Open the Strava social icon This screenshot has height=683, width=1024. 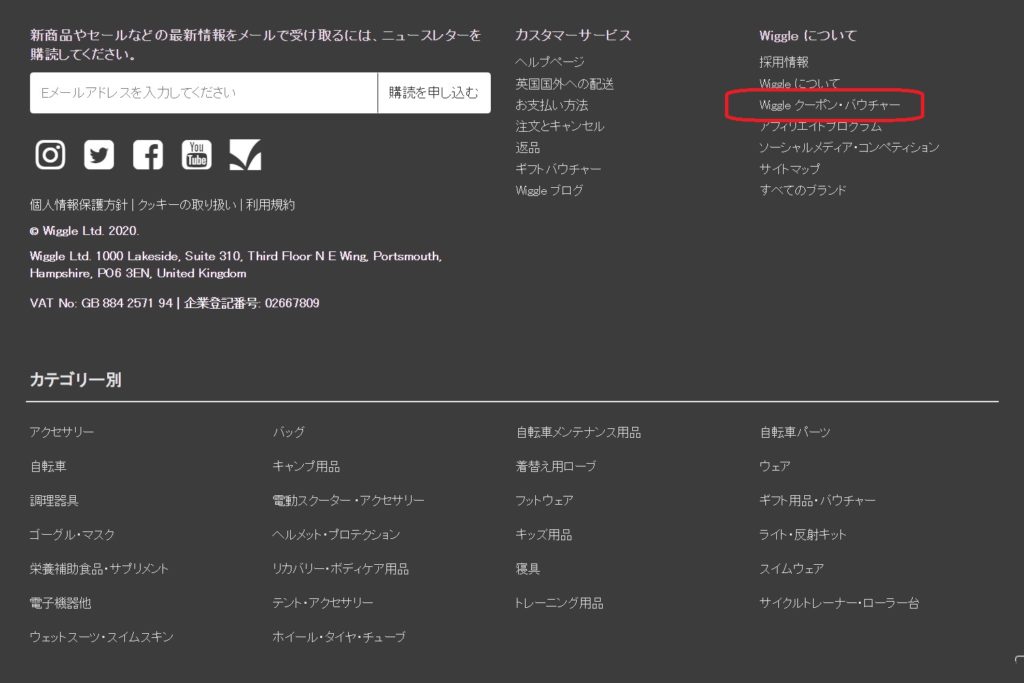point(245,154)
